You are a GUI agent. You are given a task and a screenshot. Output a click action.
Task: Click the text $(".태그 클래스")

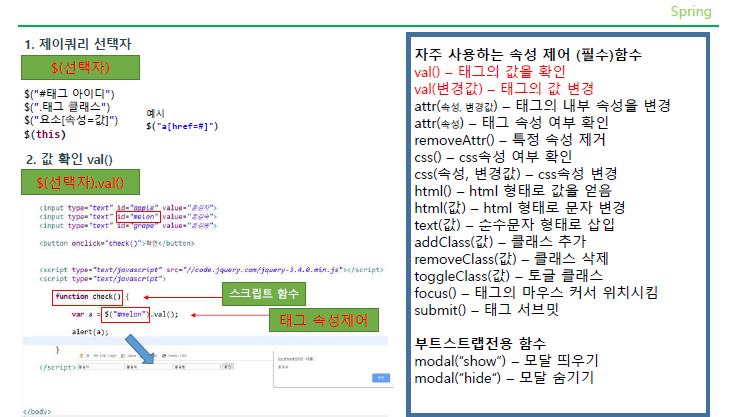(x=67, y=107)
